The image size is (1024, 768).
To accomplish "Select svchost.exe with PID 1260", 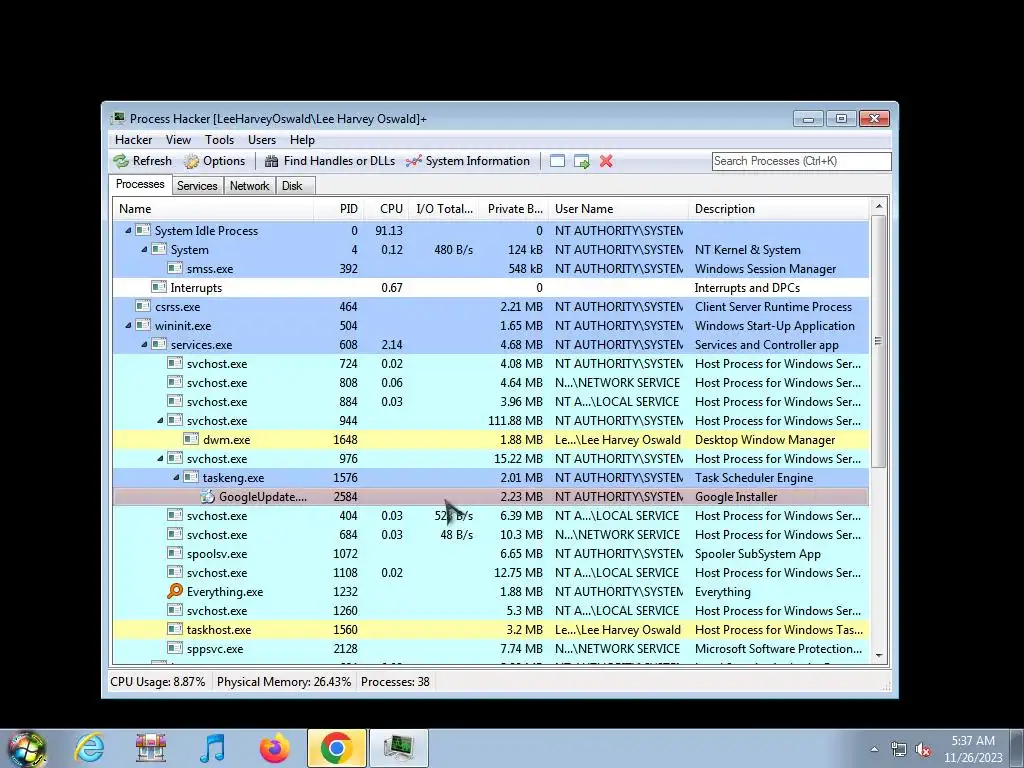I will [491, 611].
